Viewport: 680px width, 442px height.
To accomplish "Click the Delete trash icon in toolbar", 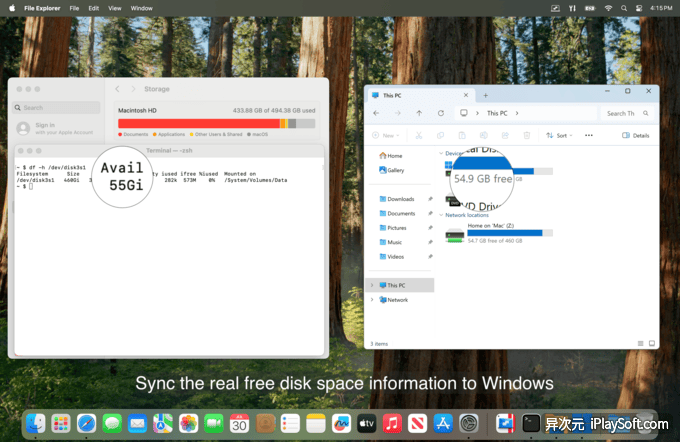I will point(526,135).
